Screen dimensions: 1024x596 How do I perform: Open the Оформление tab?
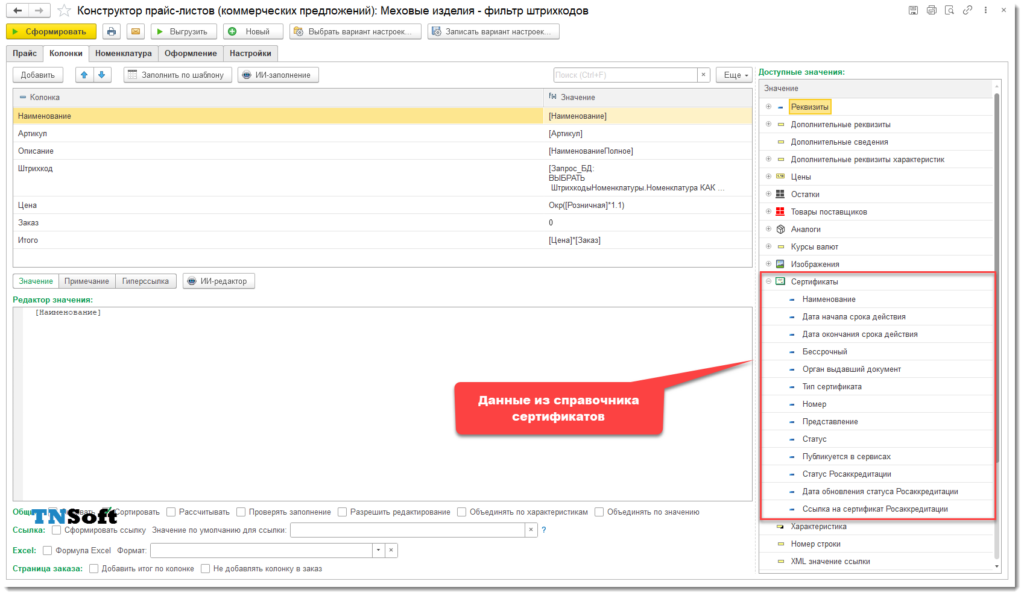[x=190, y=54]
